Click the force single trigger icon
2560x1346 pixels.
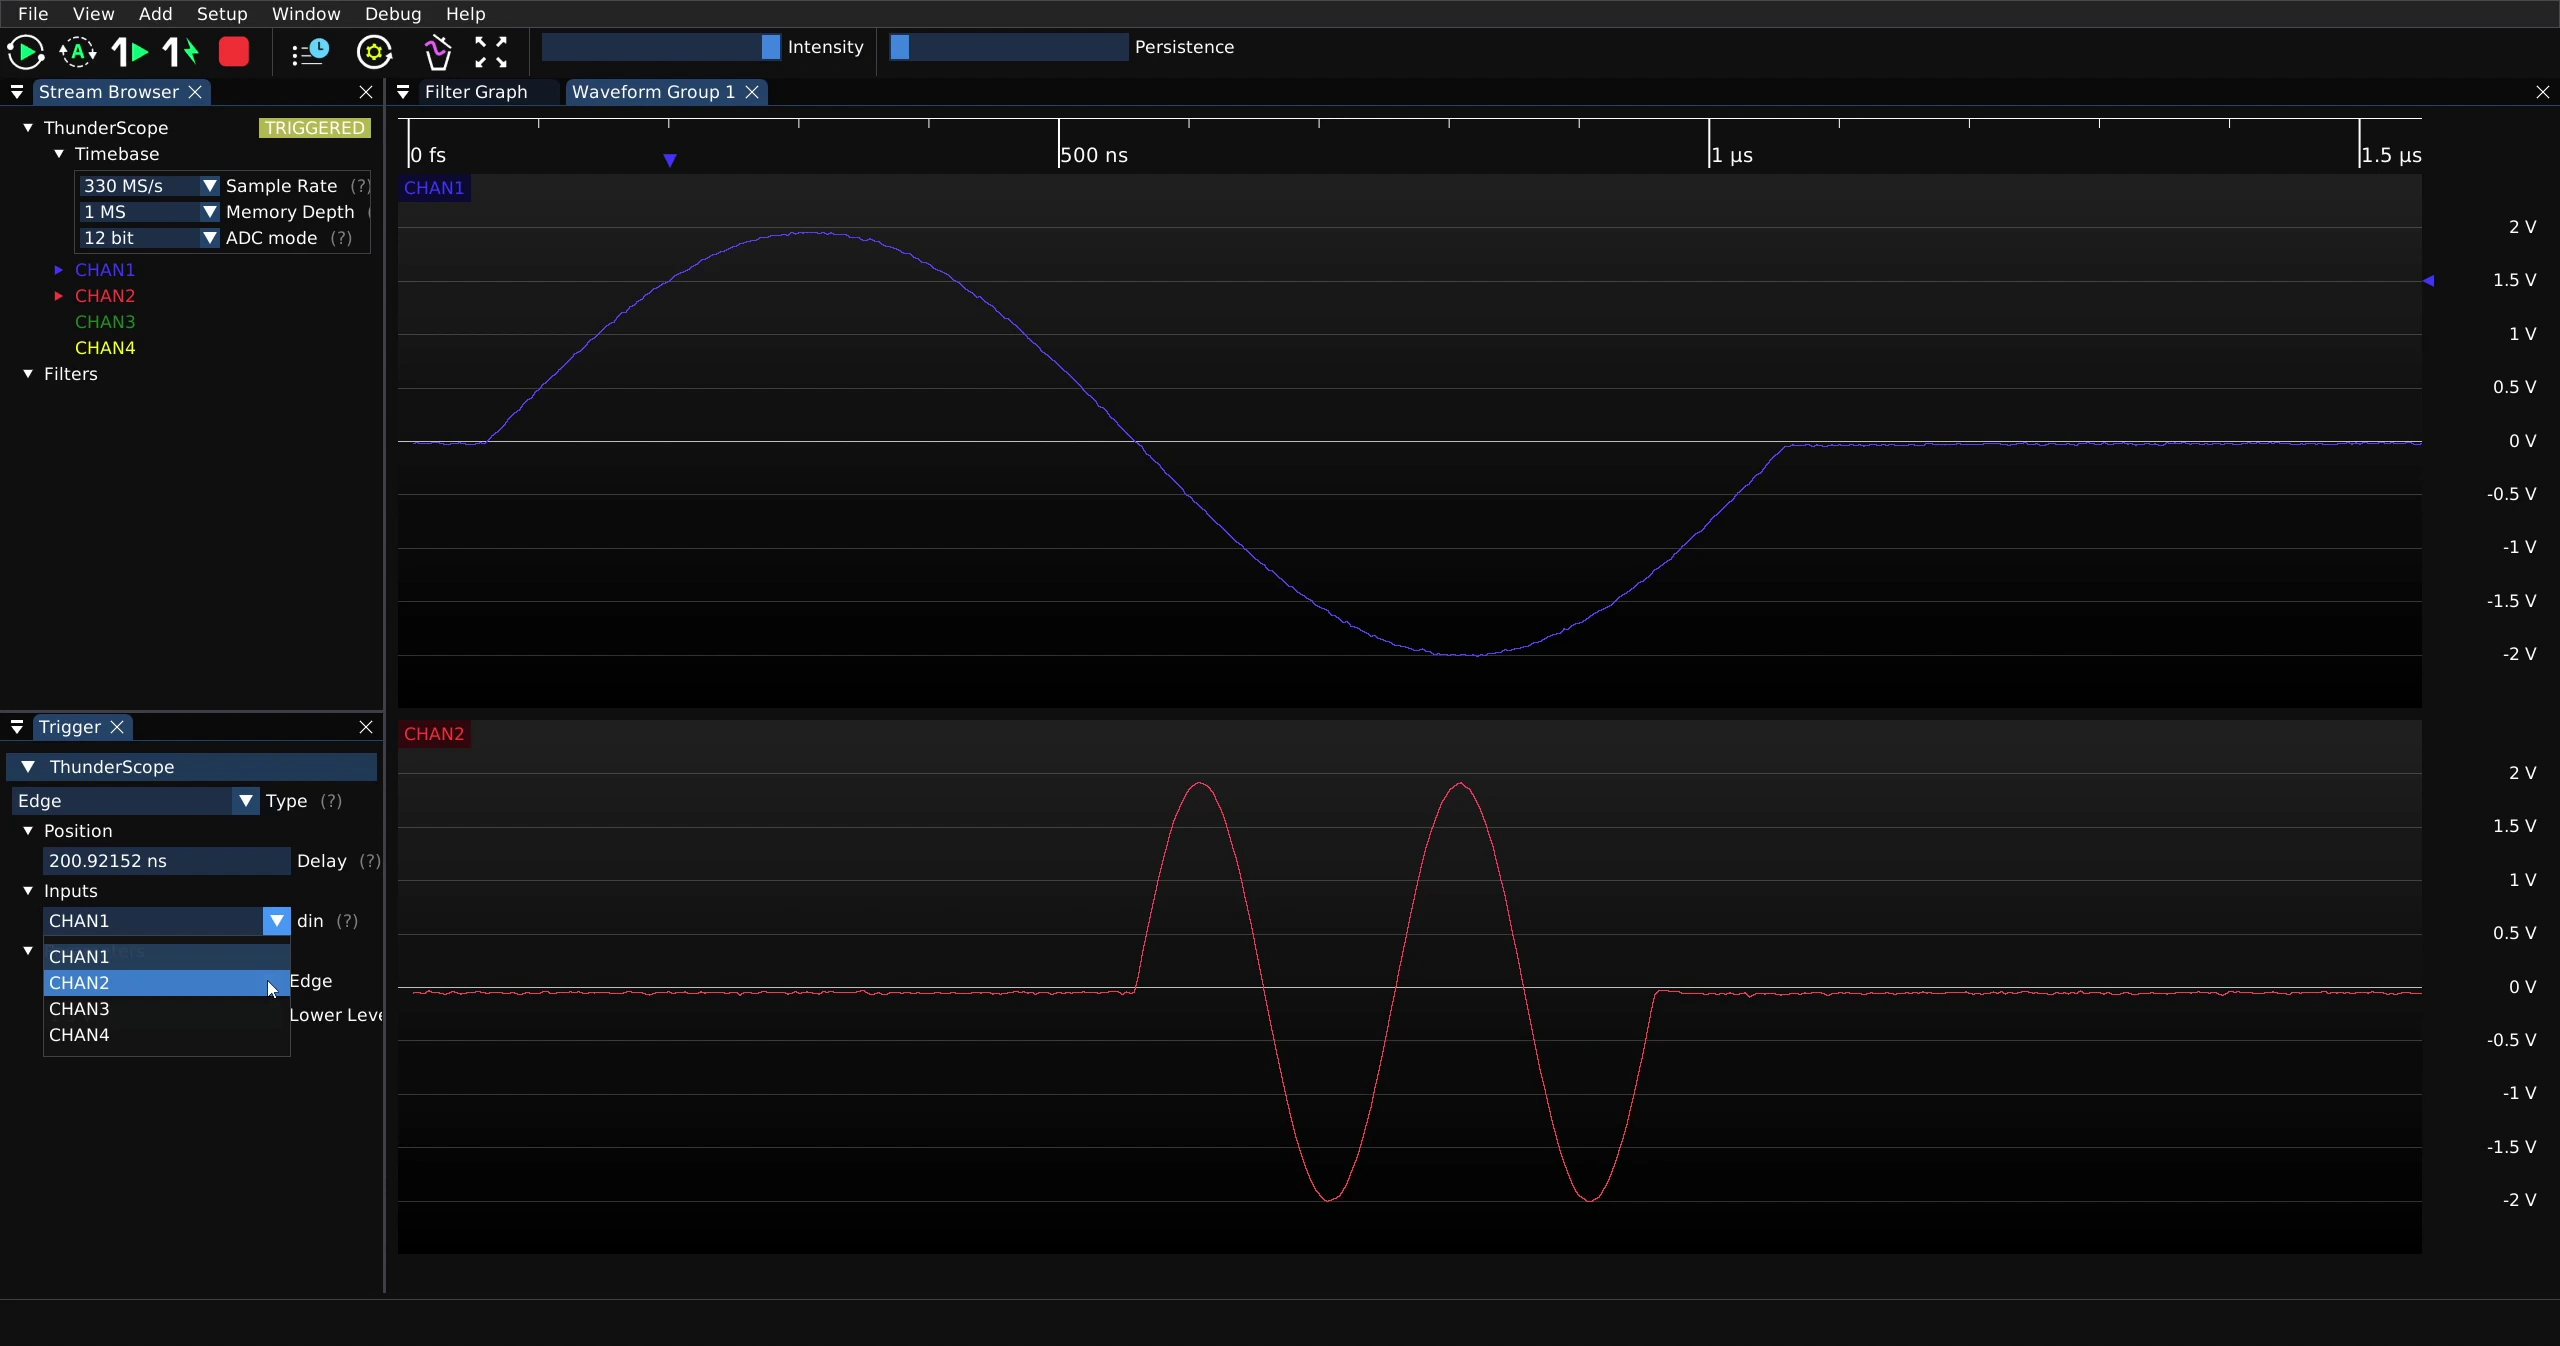click(181, 52)
